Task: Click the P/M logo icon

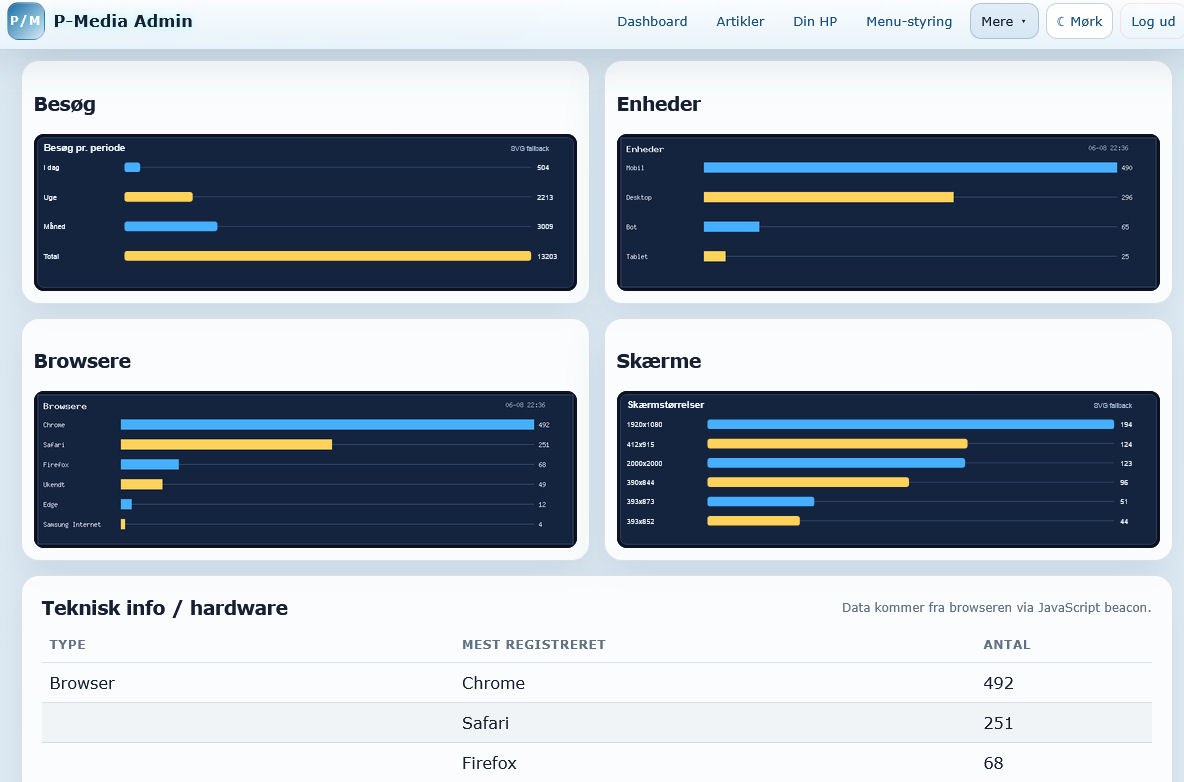Action: coord(26,20)
